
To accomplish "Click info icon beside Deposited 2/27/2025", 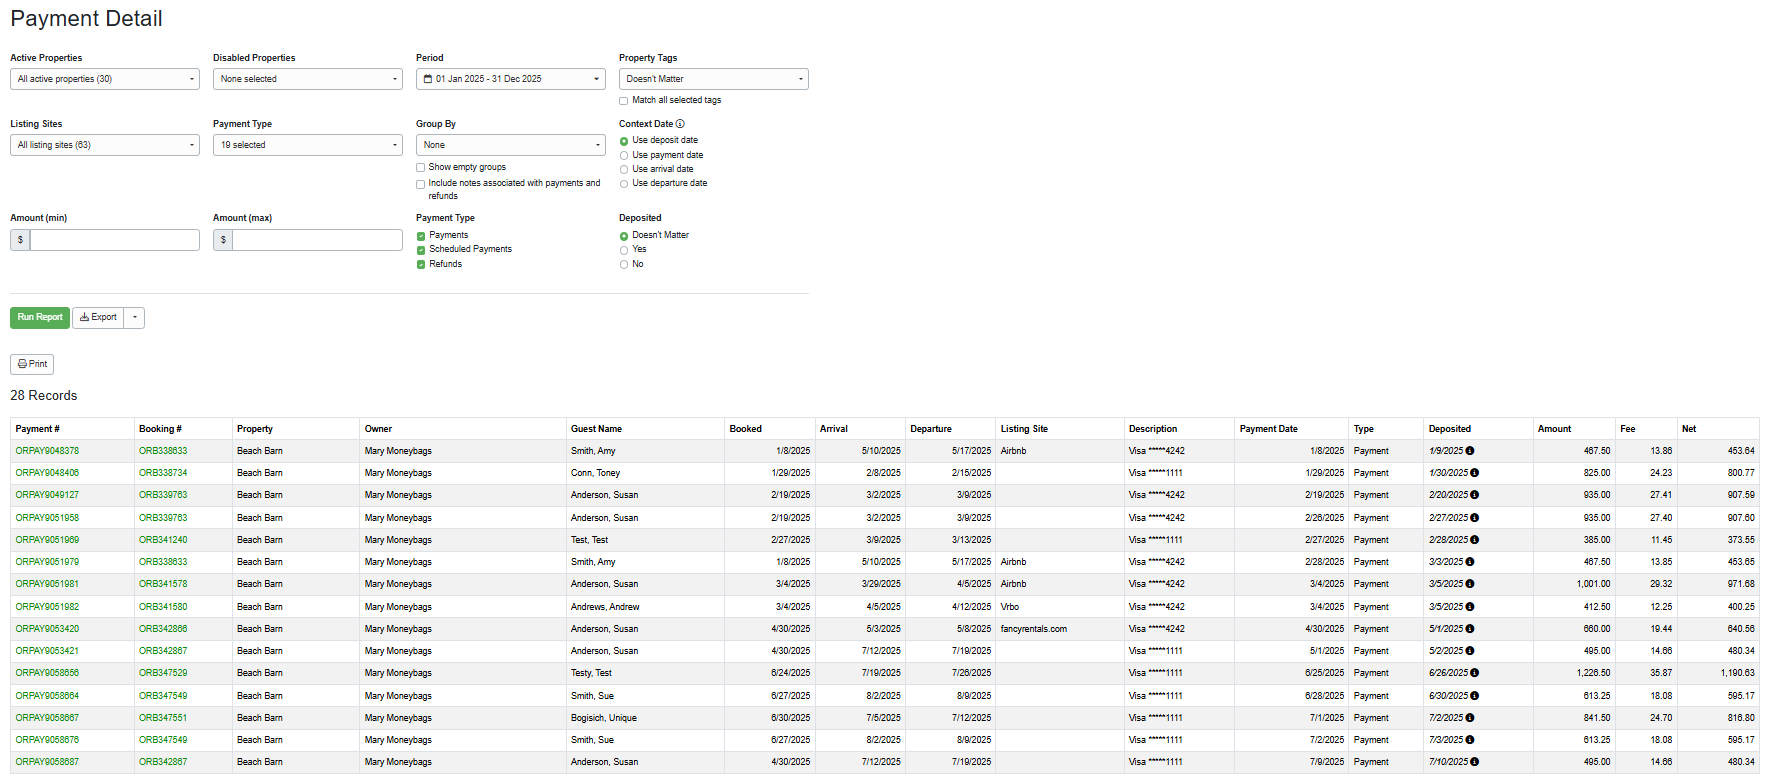I will 1475,518.
